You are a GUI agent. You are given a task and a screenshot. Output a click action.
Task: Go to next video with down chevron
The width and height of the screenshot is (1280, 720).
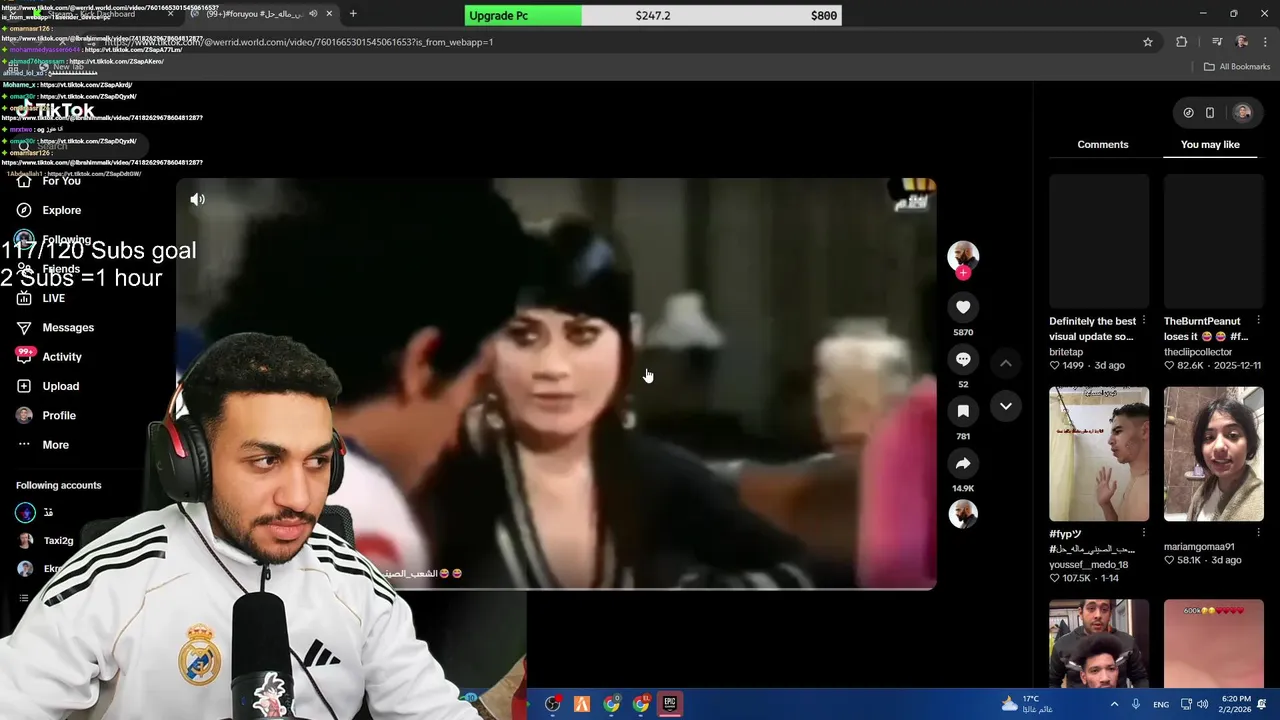pyautogui.click(x=1006, y=406)
